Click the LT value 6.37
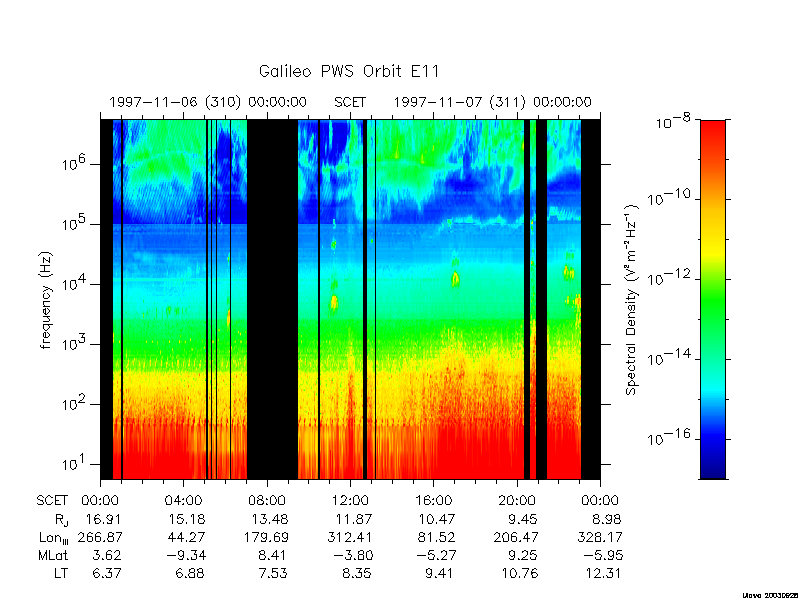This screenshot has height=600, width=800. pos(107,573)
